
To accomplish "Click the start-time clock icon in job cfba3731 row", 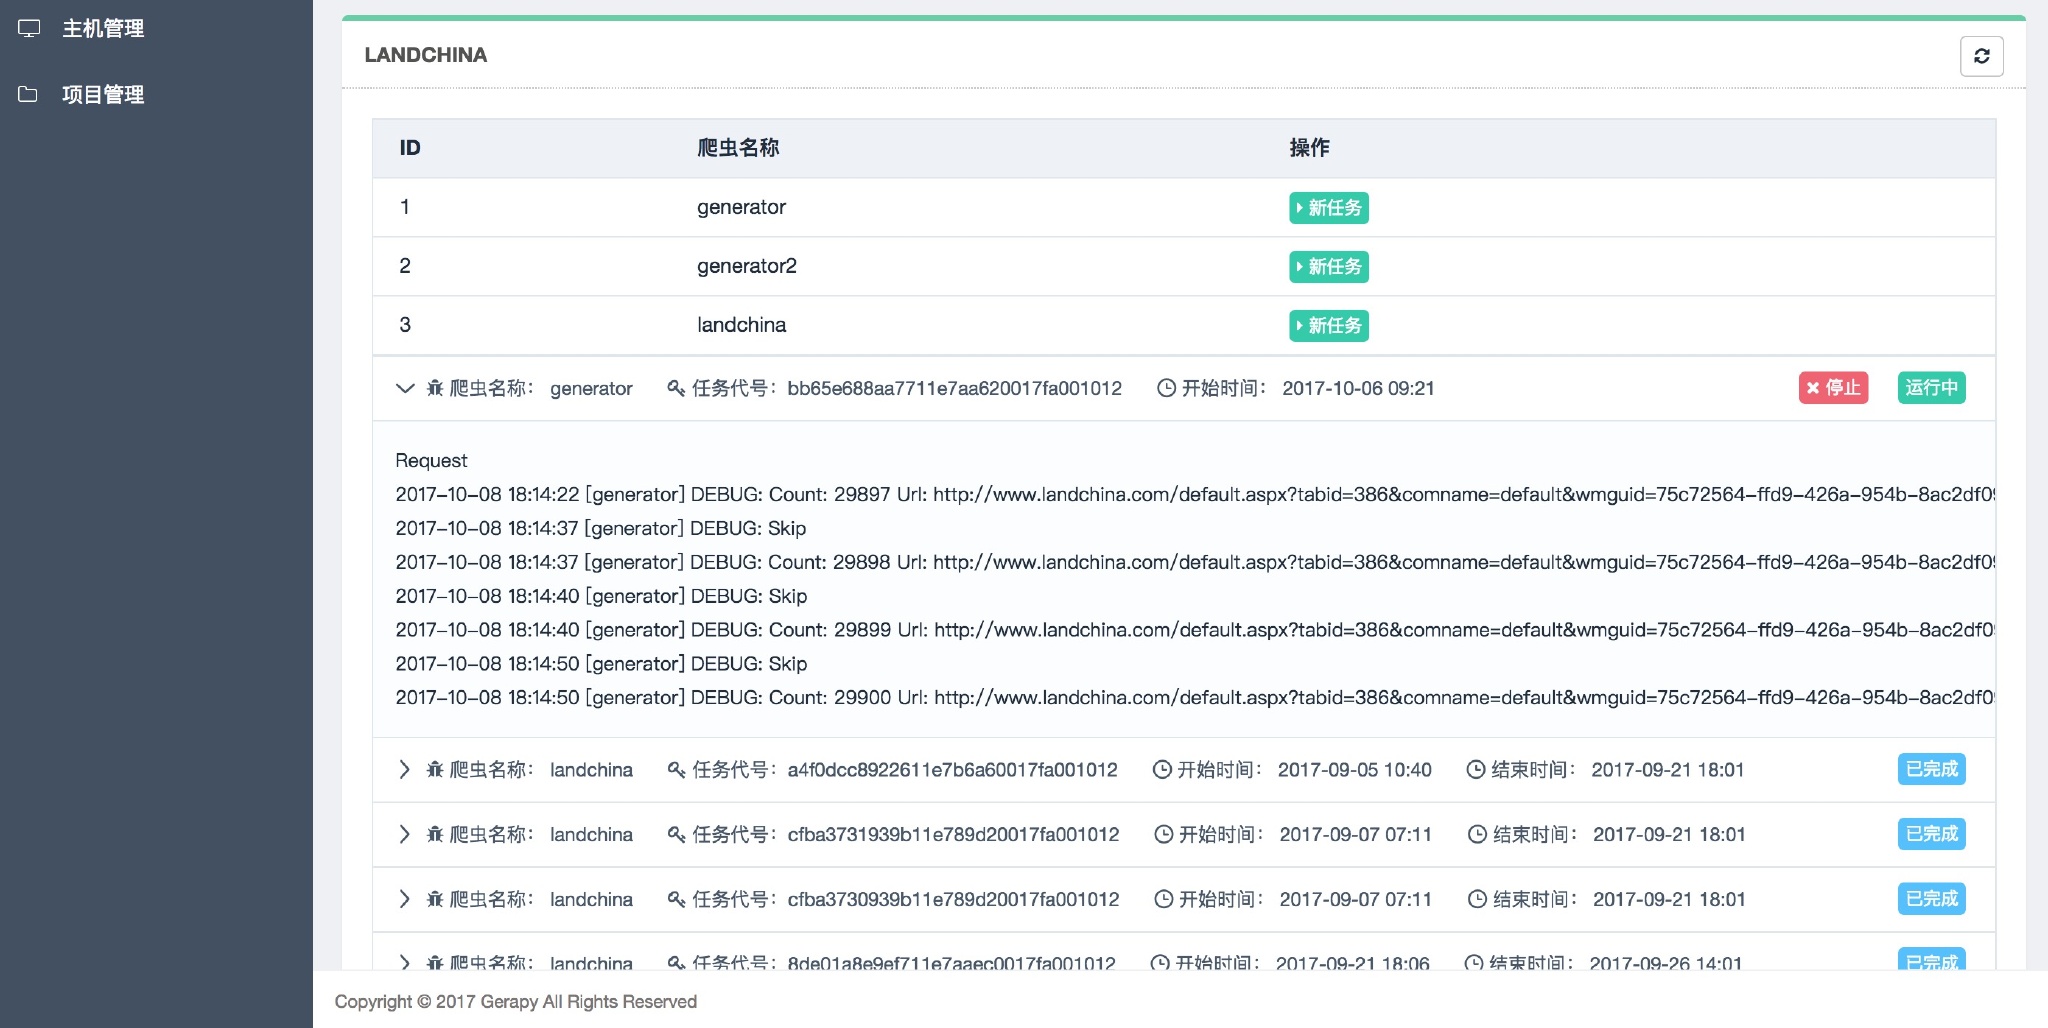I will (x=1164, y=834).
